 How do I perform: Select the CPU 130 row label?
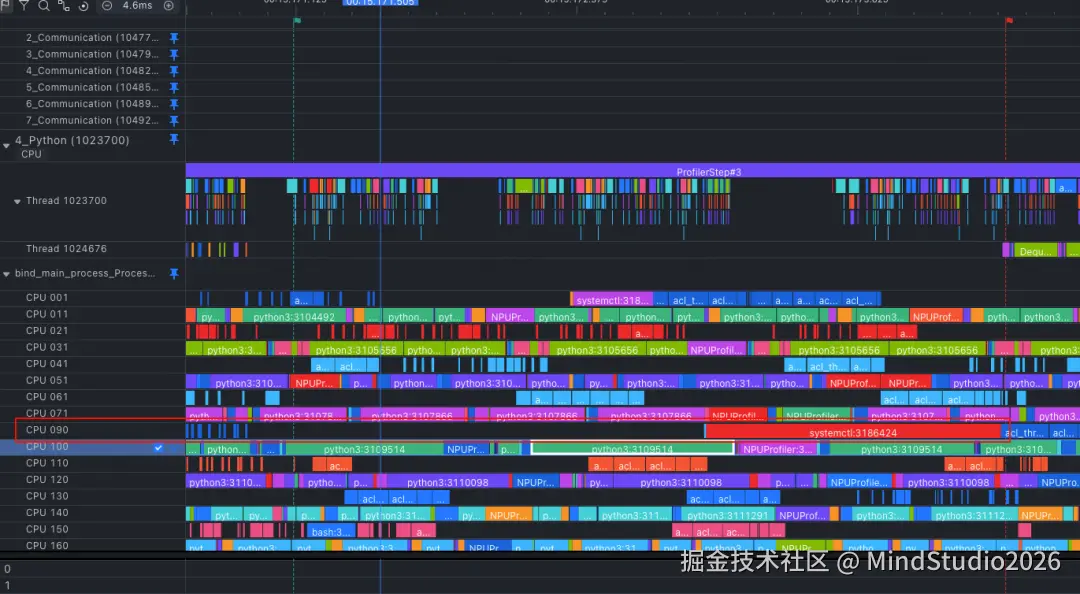click(x=47, y=496)
